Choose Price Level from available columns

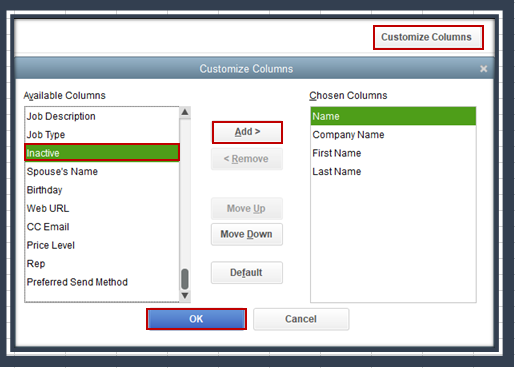pyautogui.click(x=102, y=245)
